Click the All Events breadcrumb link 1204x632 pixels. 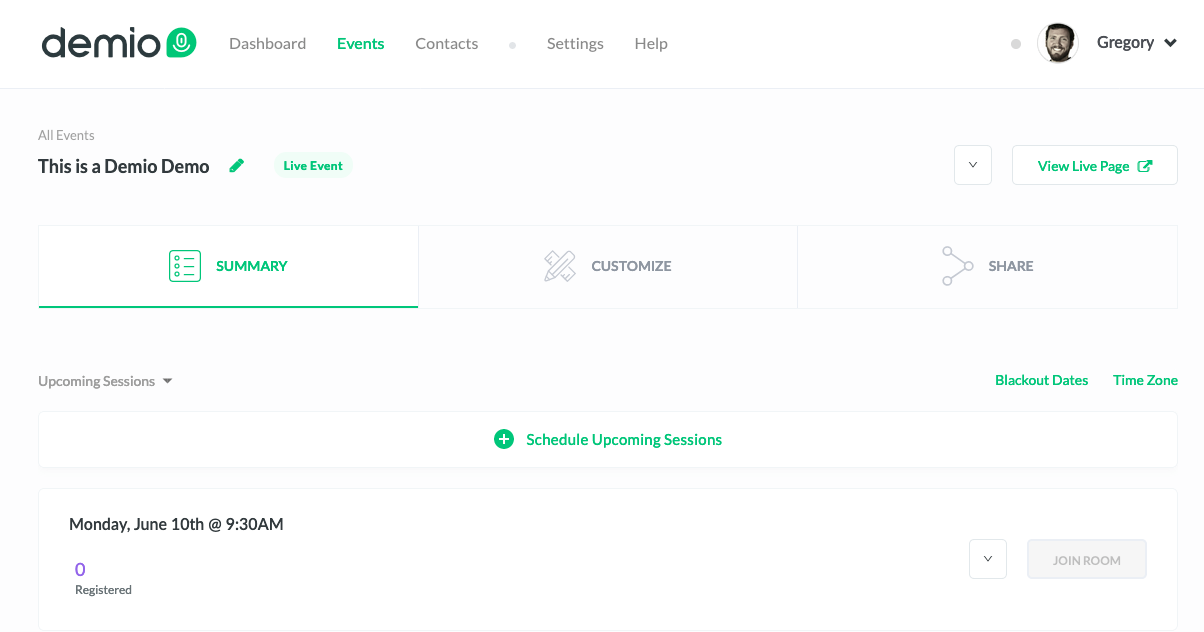coord(66,135)
